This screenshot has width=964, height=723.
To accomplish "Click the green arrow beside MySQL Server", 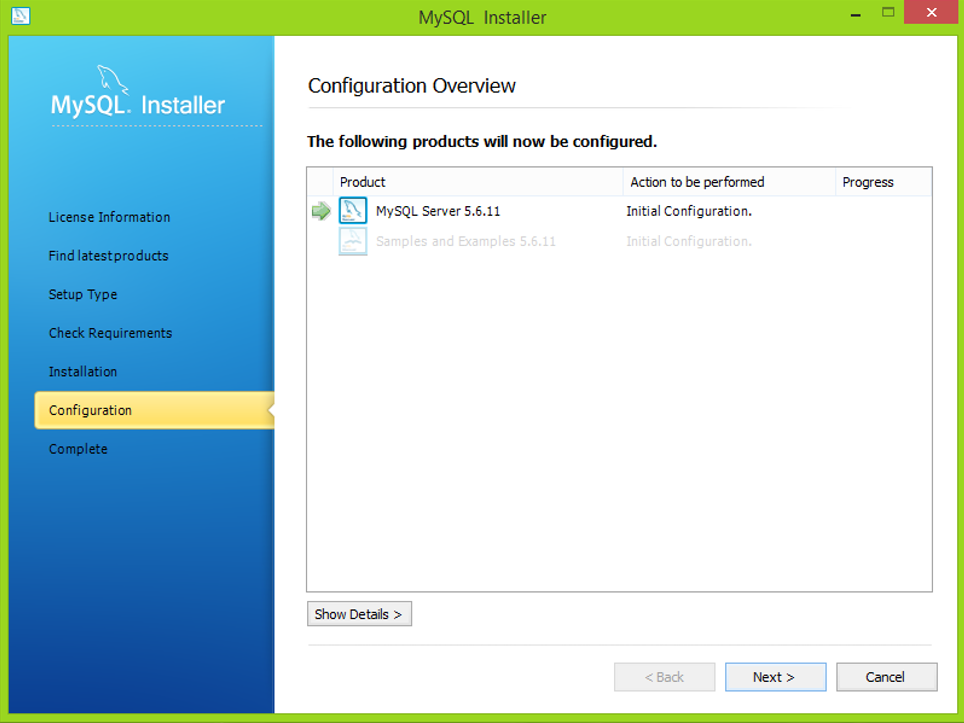I will 321,211.
